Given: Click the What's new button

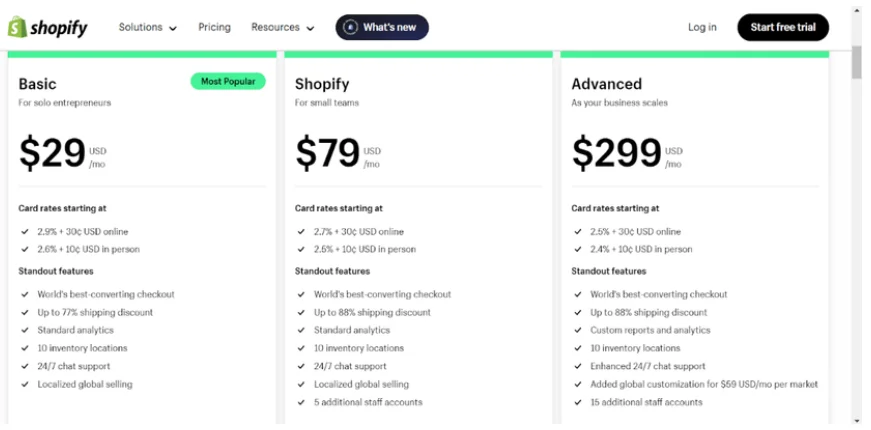Looking at the screenshot, I should [x=382, y=27].
